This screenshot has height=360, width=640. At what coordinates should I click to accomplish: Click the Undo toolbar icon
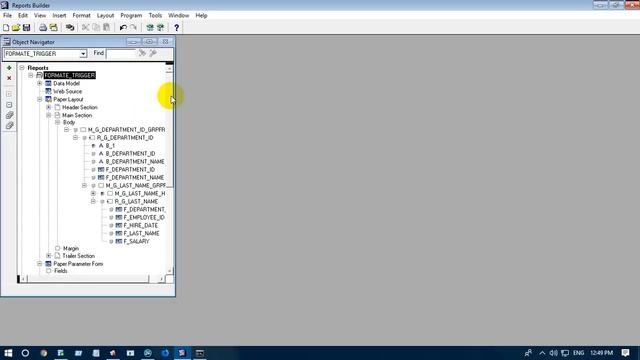[123, 28]
